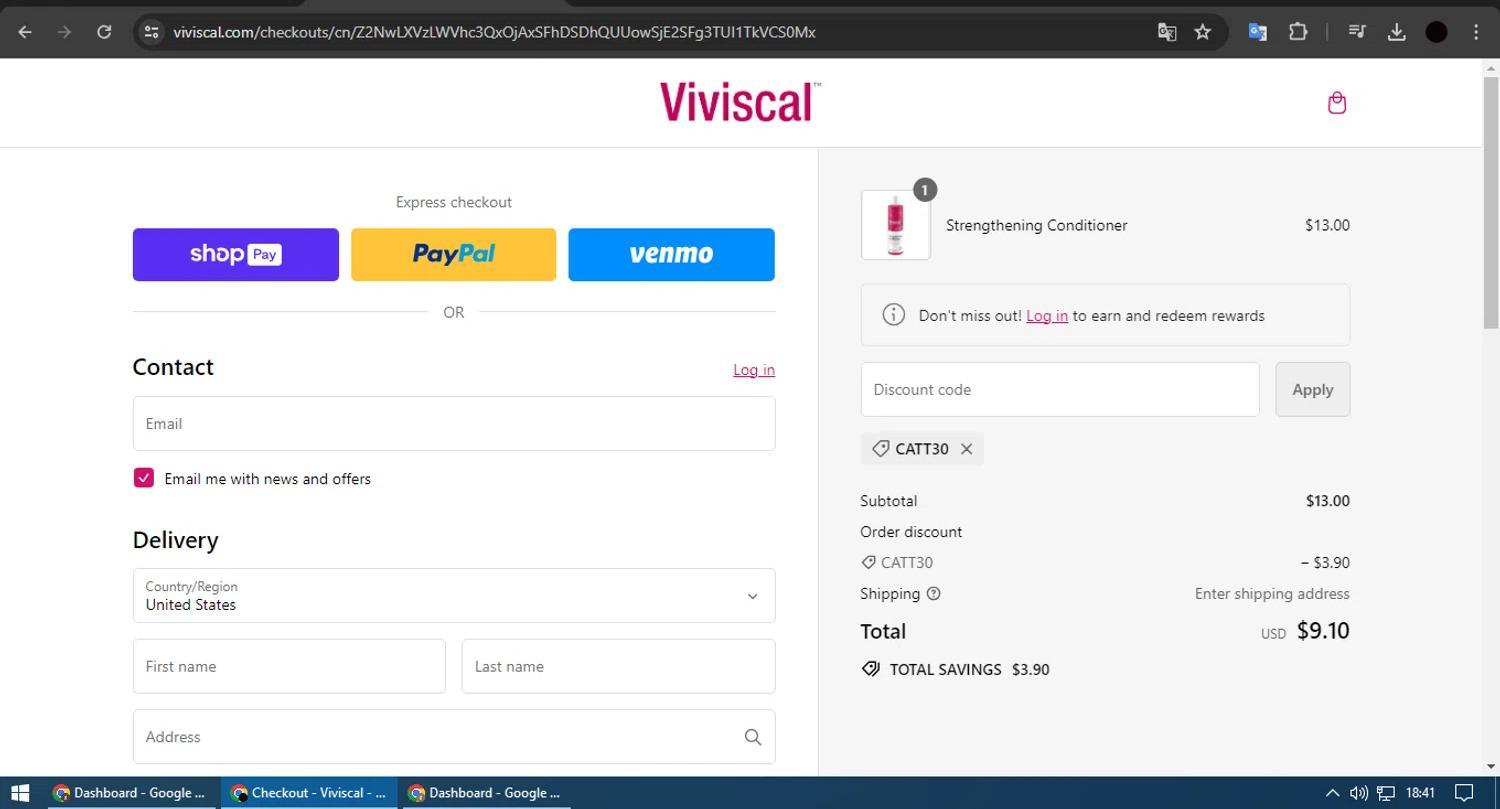
Task: Click the address search magnifier icon
Action: [753, 737]
